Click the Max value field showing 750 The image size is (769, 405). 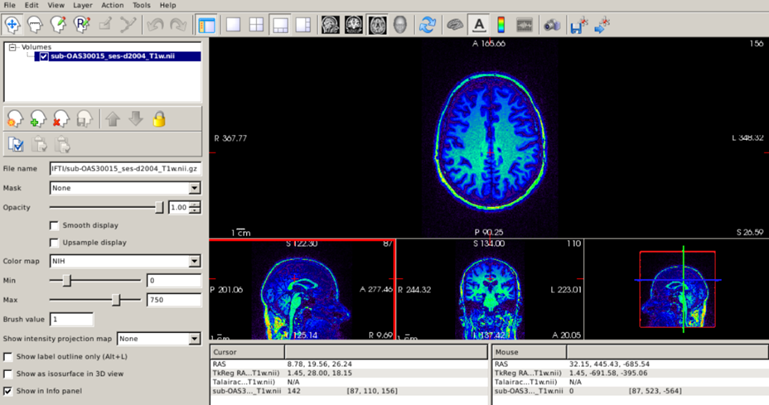pyautogui.click(x=174, y=300)
